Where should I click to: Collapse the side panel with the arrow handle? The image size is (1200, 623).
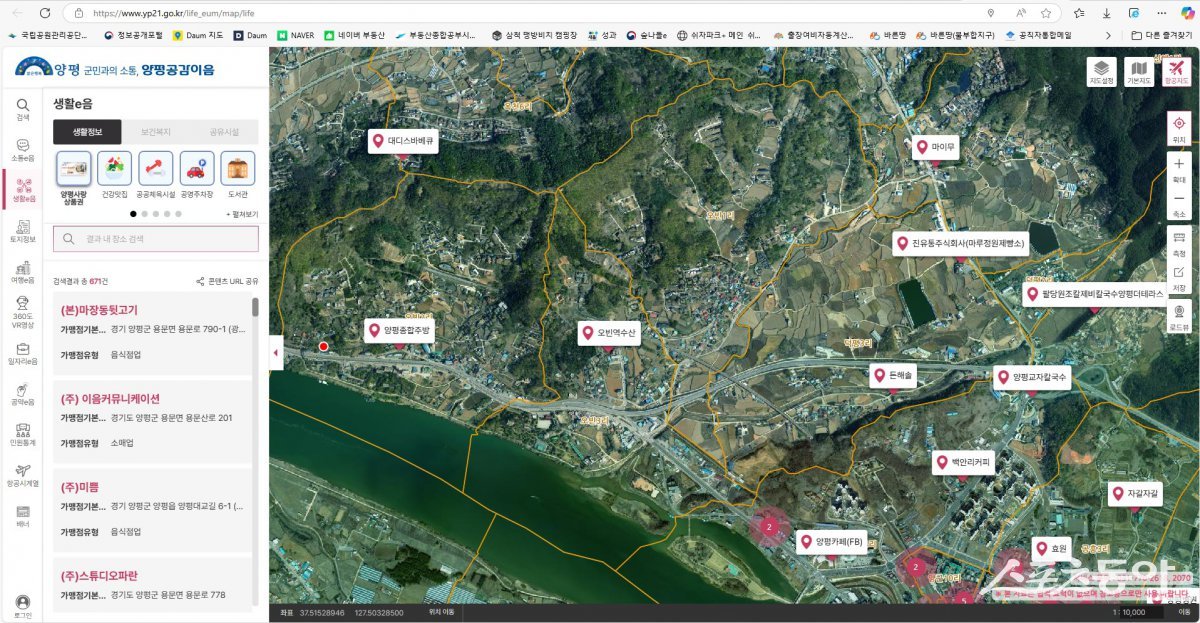tap(276, 352)
